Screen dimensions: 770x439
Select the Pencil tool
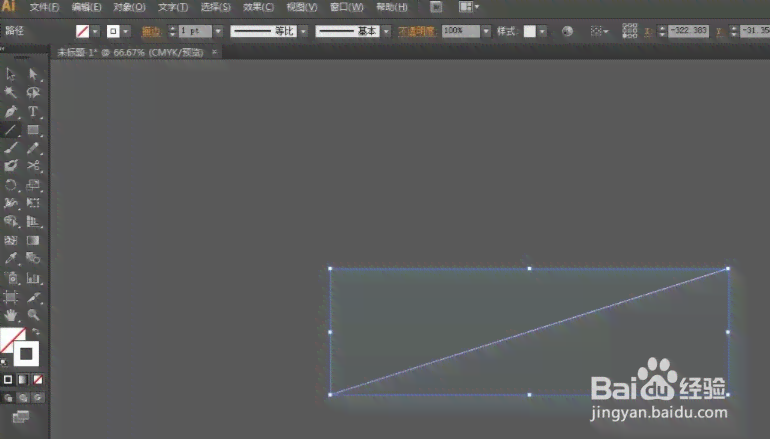tap(33, 148)
